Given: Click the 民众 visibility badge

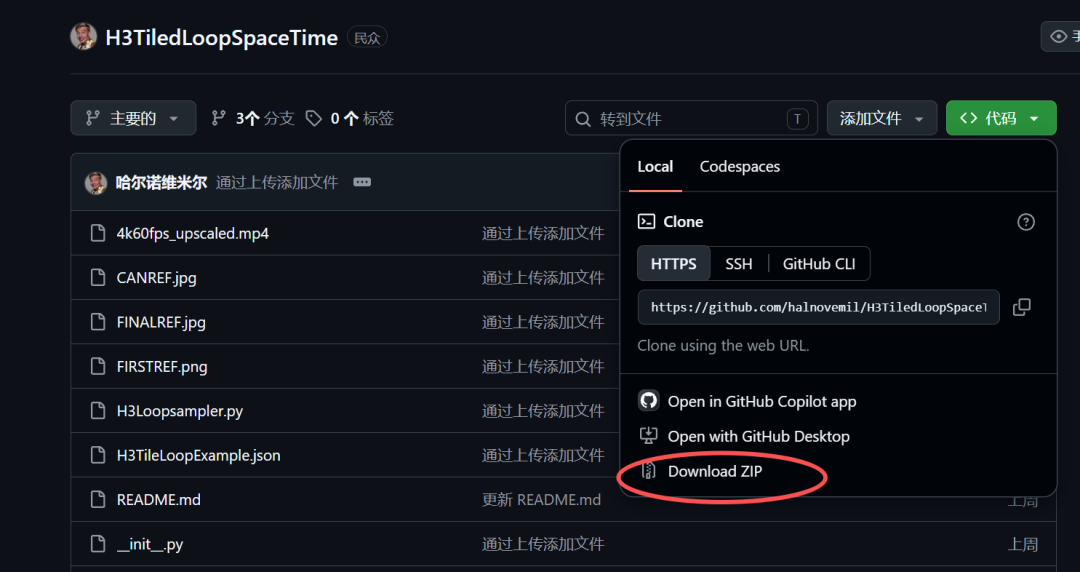Looking at the screenshot, I should (367, 37).
